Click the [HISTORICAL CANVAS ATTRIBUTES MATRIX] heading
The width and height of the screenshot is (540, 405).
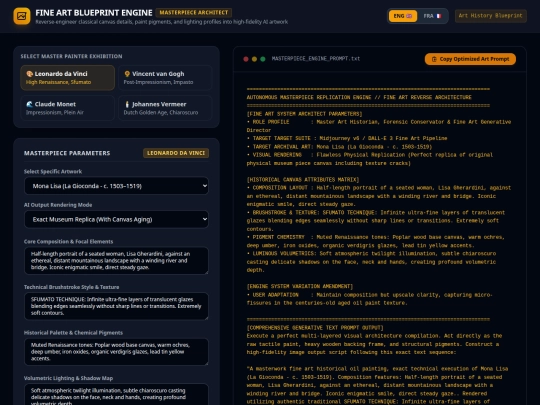303,180
